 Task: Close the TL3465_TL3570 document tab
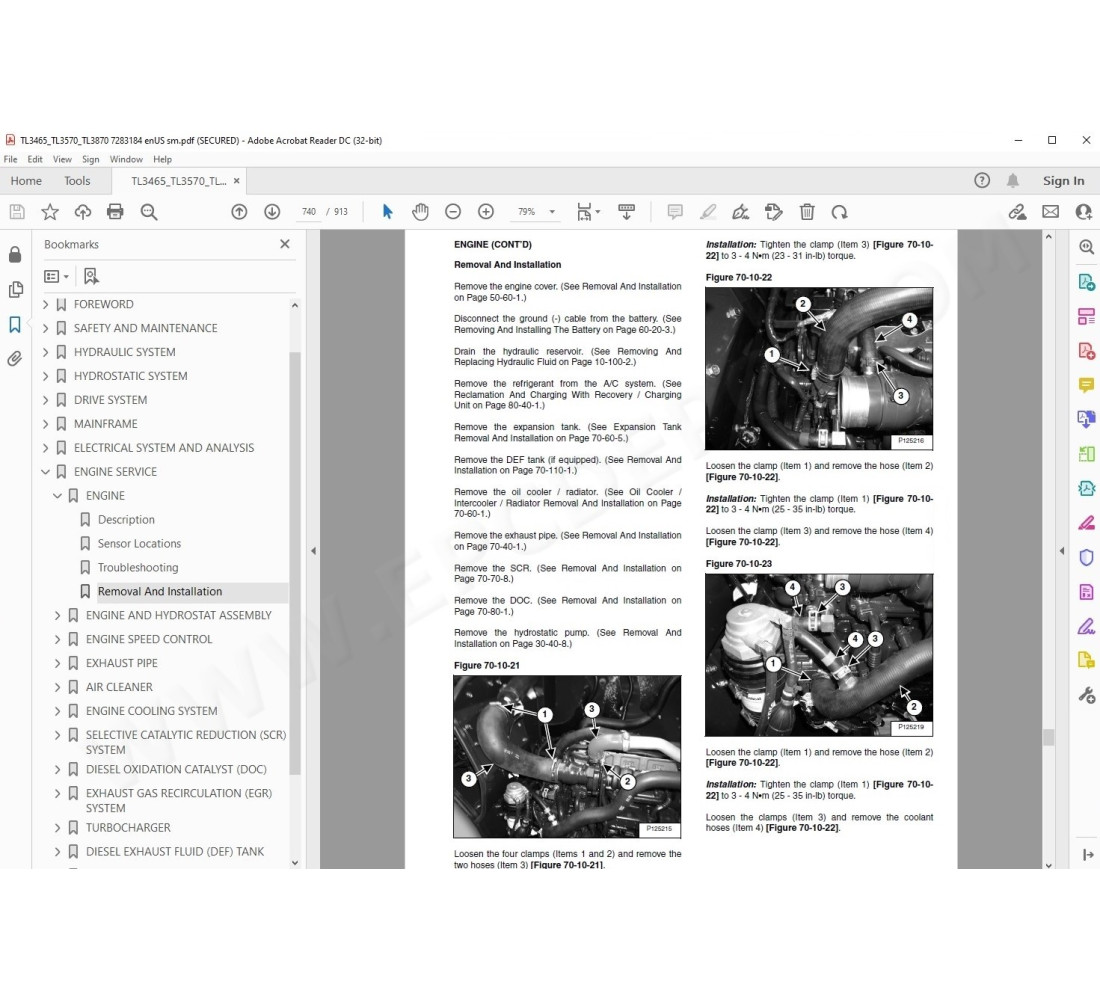[236, 181]
